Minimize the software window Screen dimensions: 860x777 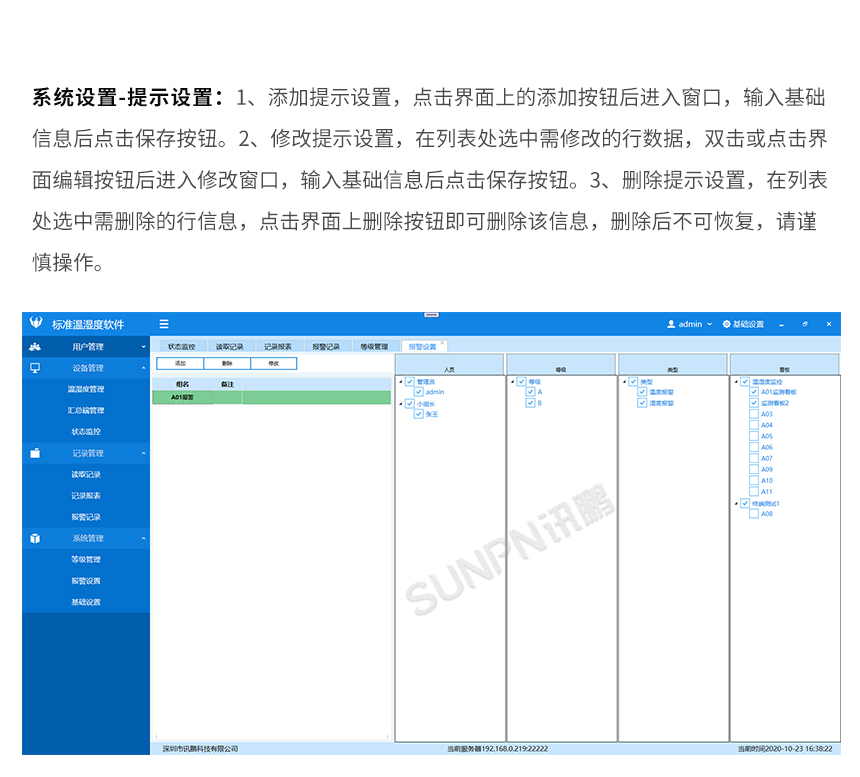point(781,325)
